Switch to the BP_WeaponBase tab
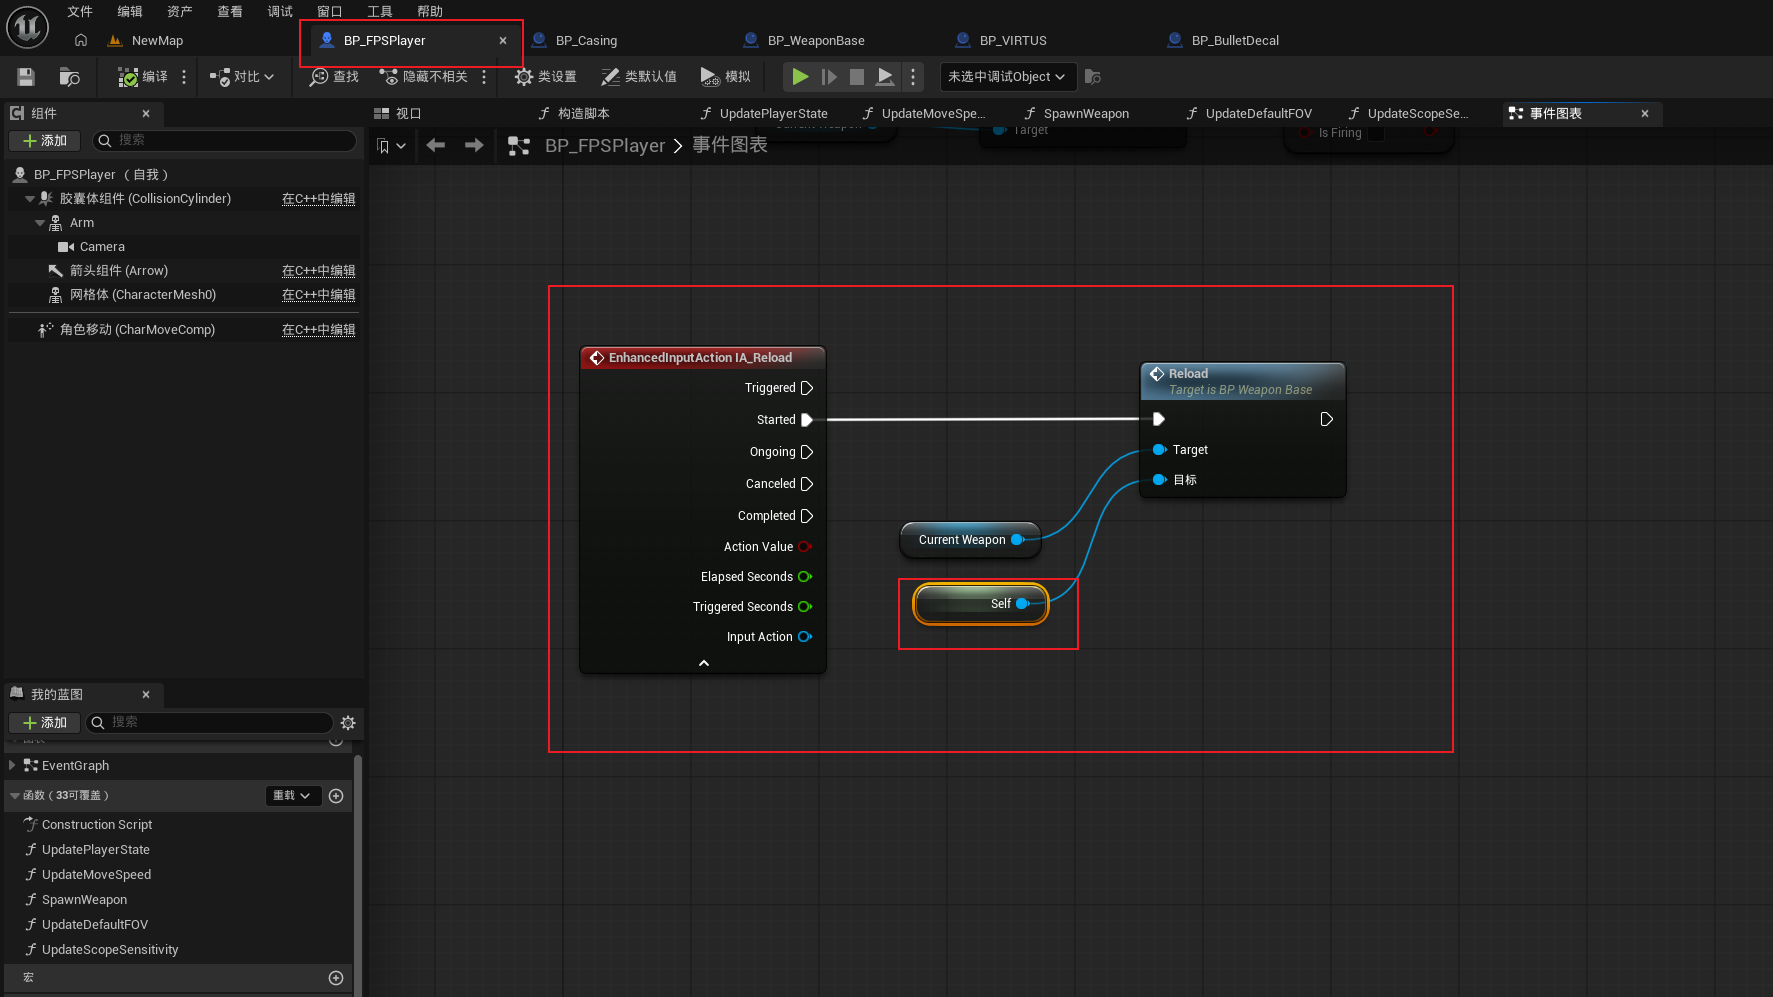Image resolution: width=1773 pixels, height=997 pixels. pos(816,41)
